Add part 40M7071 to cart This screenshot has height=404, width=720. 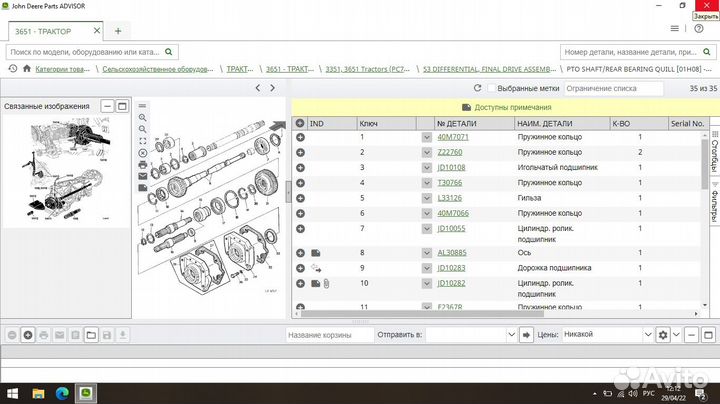(300, 137)
